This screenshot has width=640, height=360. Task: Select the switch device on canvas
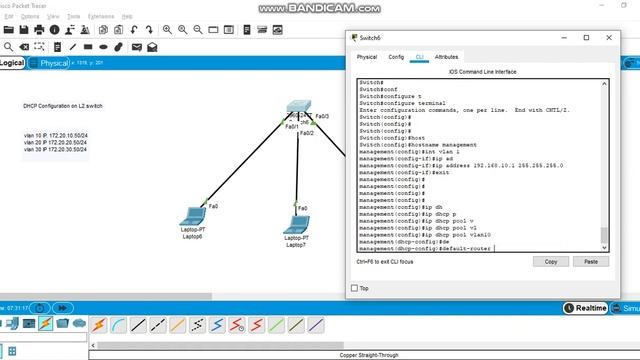(x=299, y=106)
